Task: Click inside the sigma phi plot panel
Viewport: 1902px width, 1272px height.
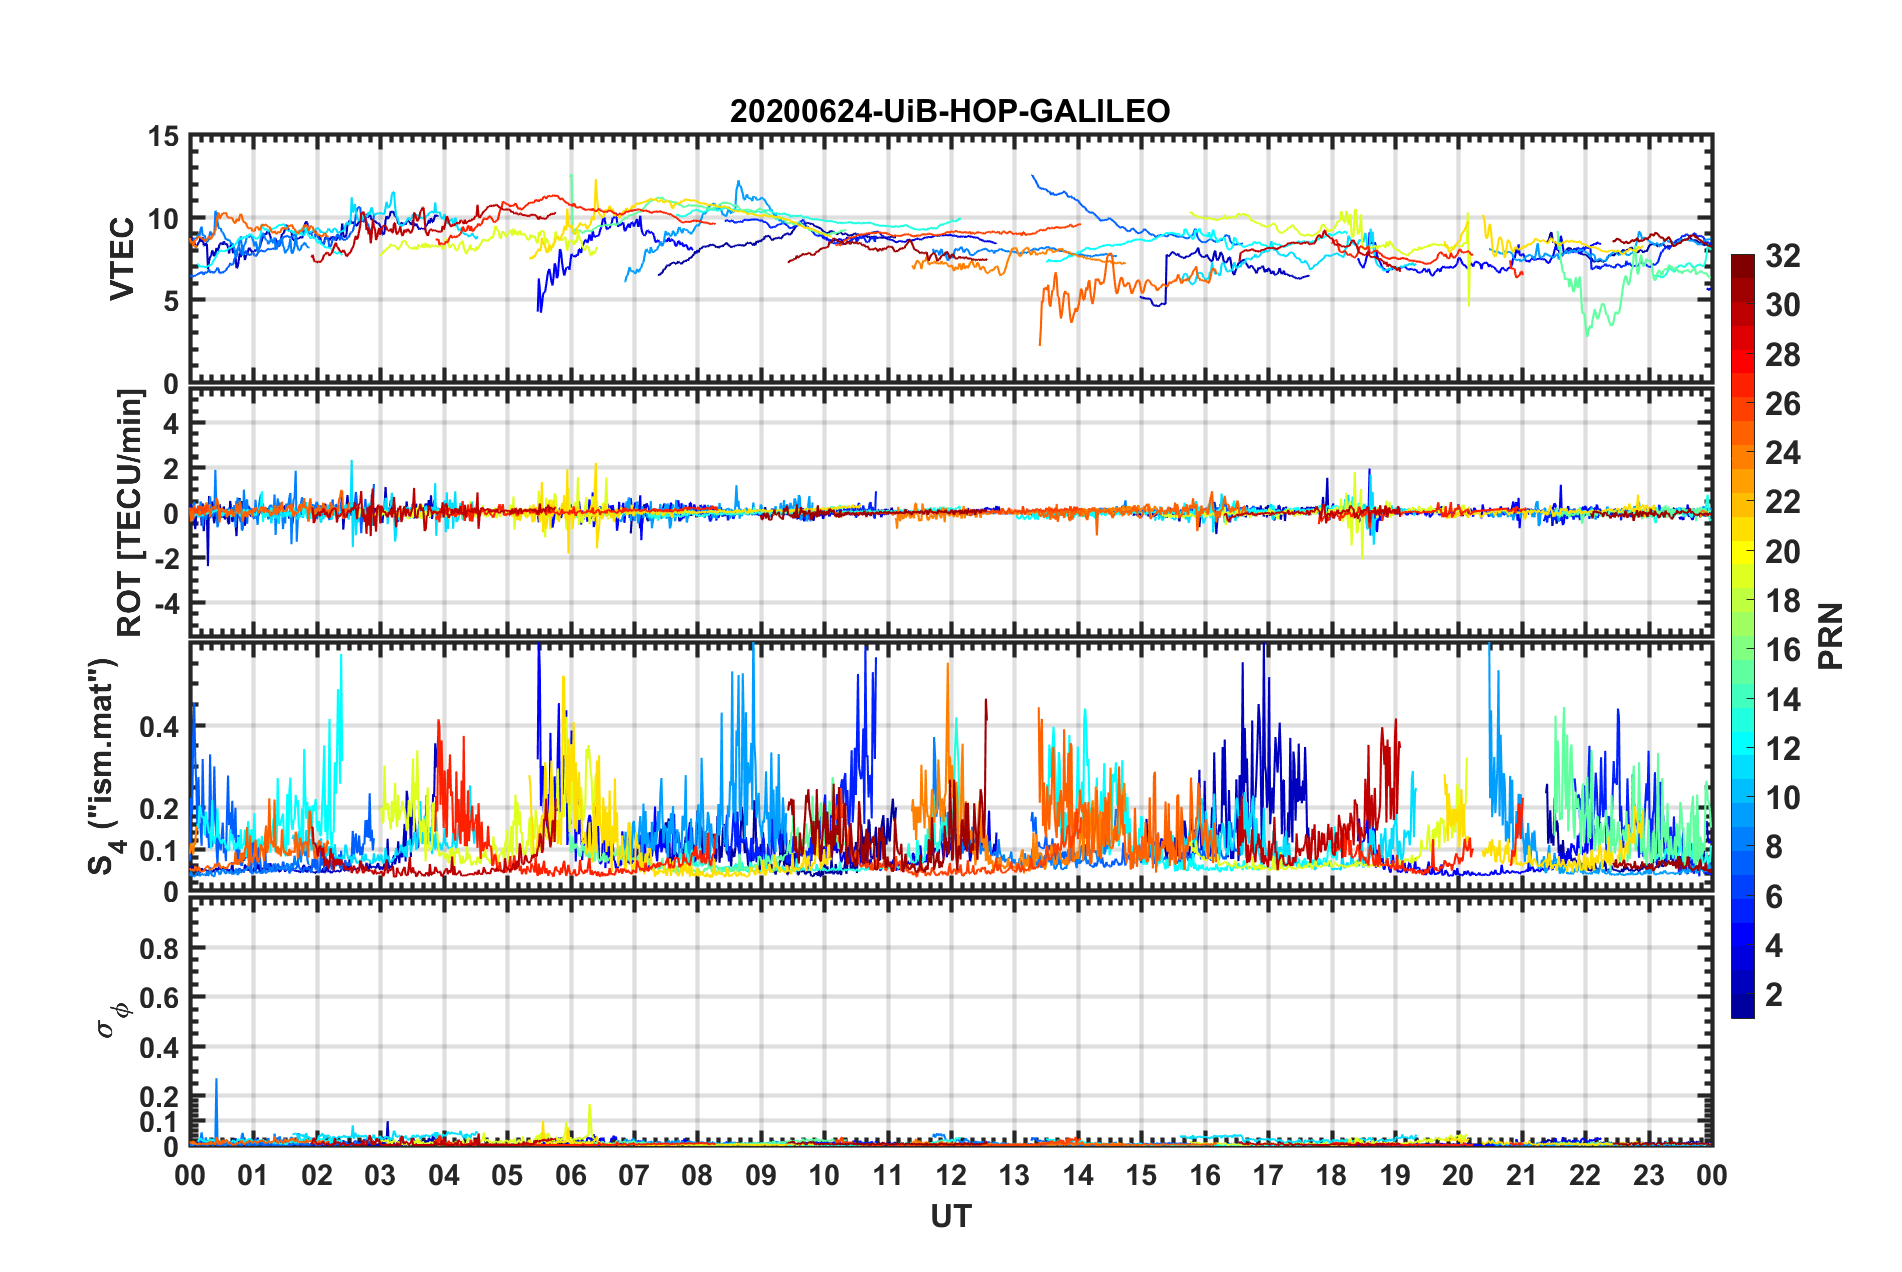Action: [x=951, y=1021]
